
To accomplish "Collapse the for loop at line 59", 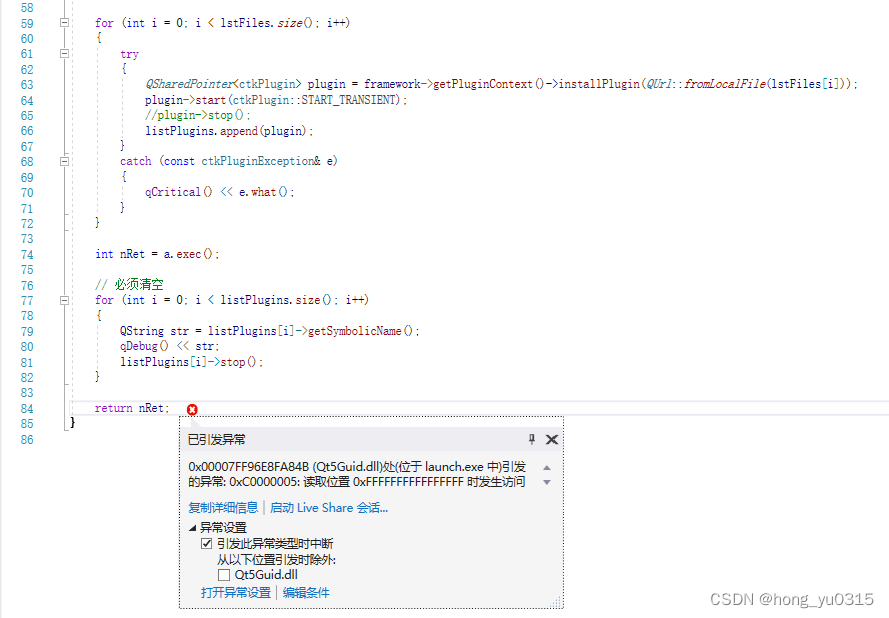I will pyautogui.click(x=65, y=23).
